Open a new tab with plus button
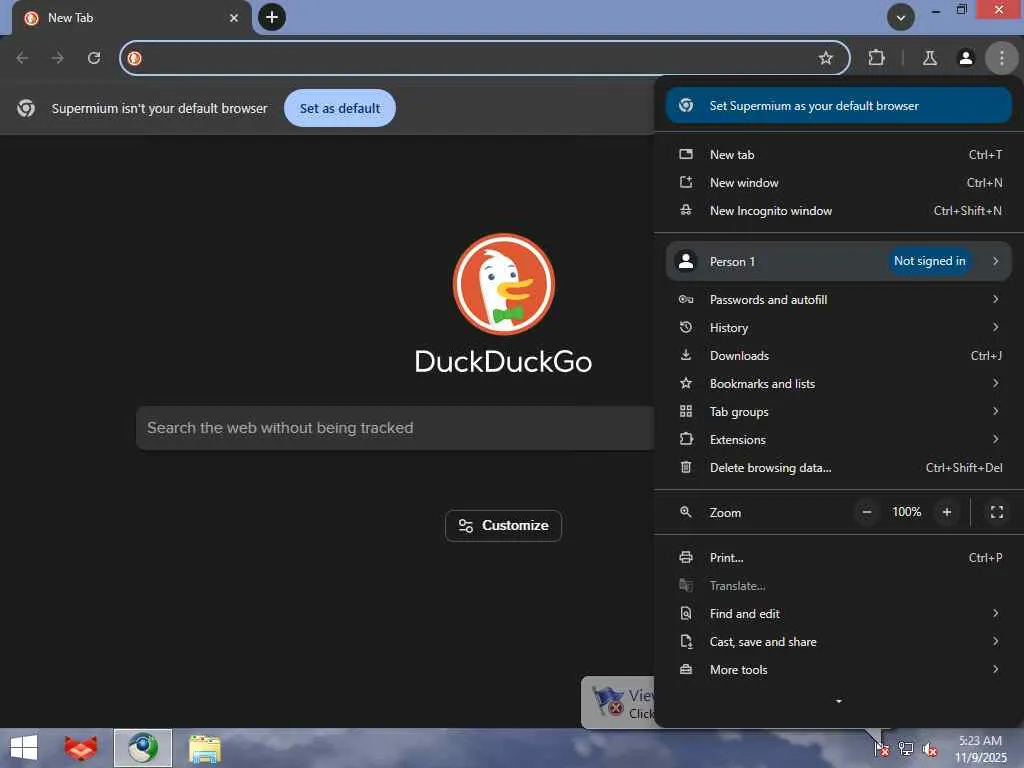Screen dimensions: 1024x768 pyautogui.click(x=272, y=17)
